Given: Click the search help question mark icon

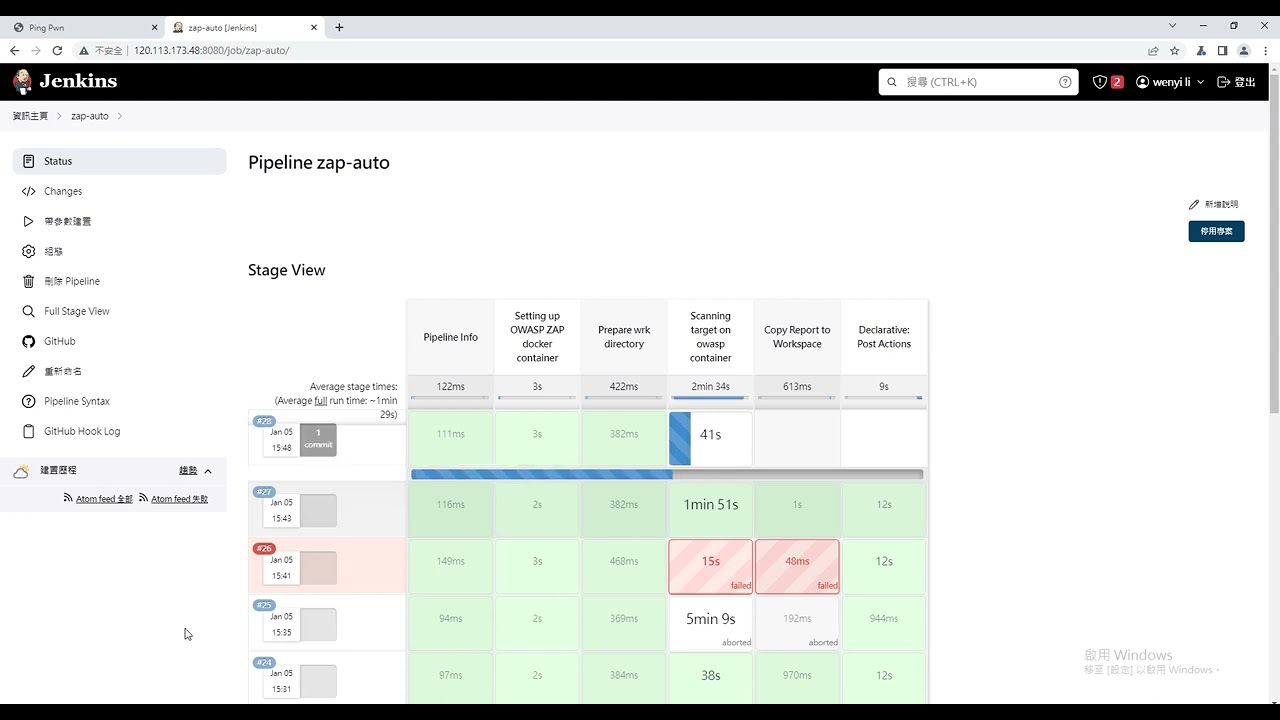Looking at the screenshot, I should [x=1065, y=82].
